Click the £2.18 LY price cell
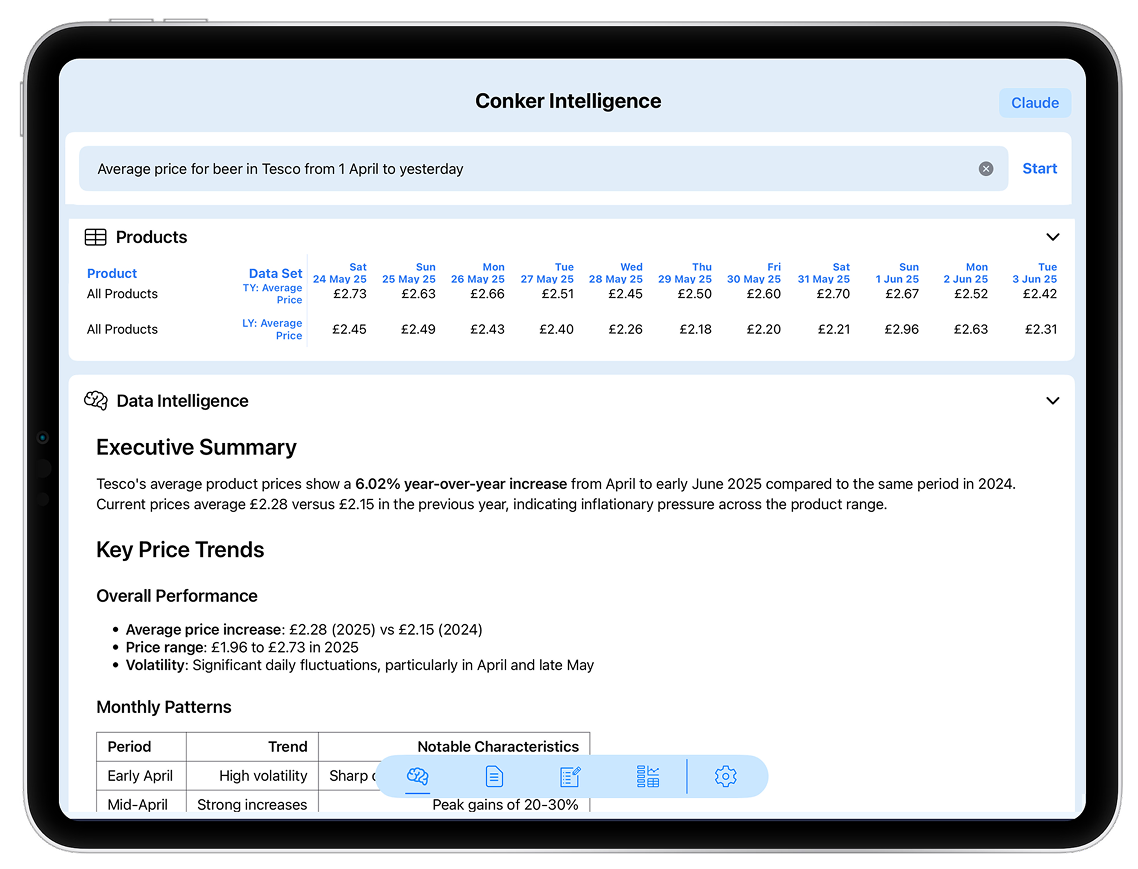This screenshot has height=869, width=1138. coord(695,329)
